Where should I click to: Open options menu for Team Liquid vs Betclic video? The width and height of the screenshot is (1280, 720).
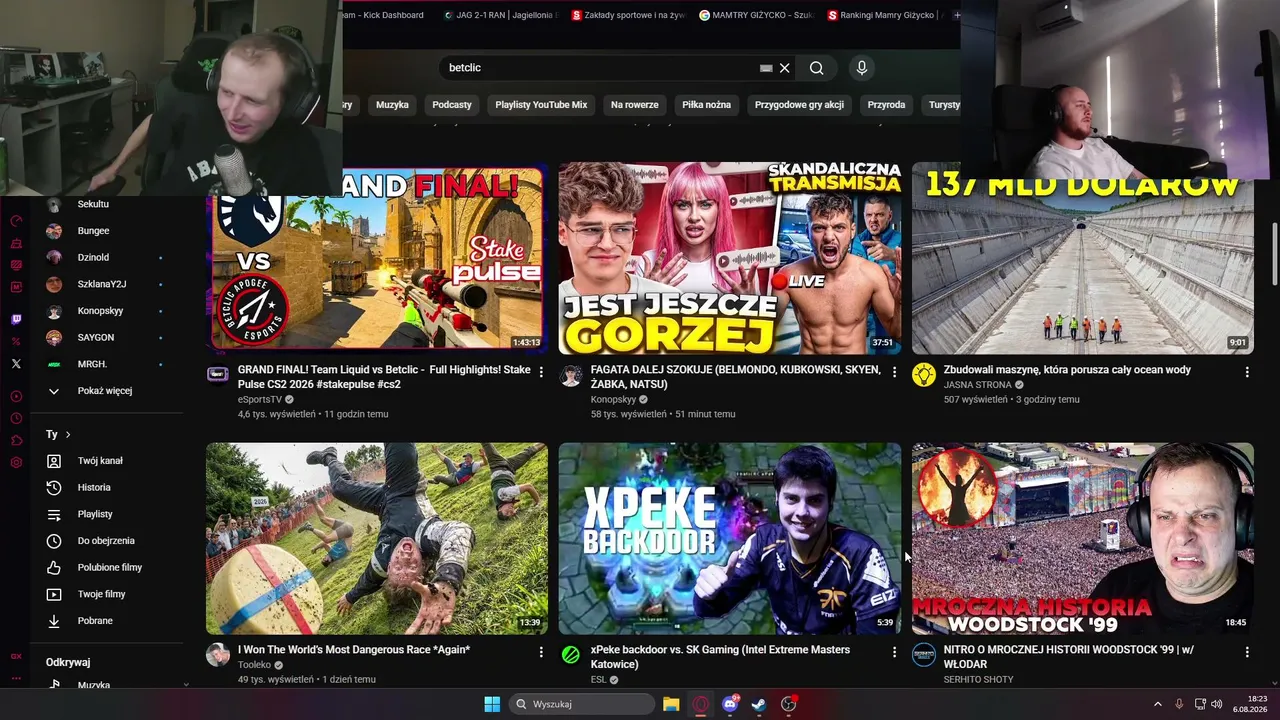point(541,372)
